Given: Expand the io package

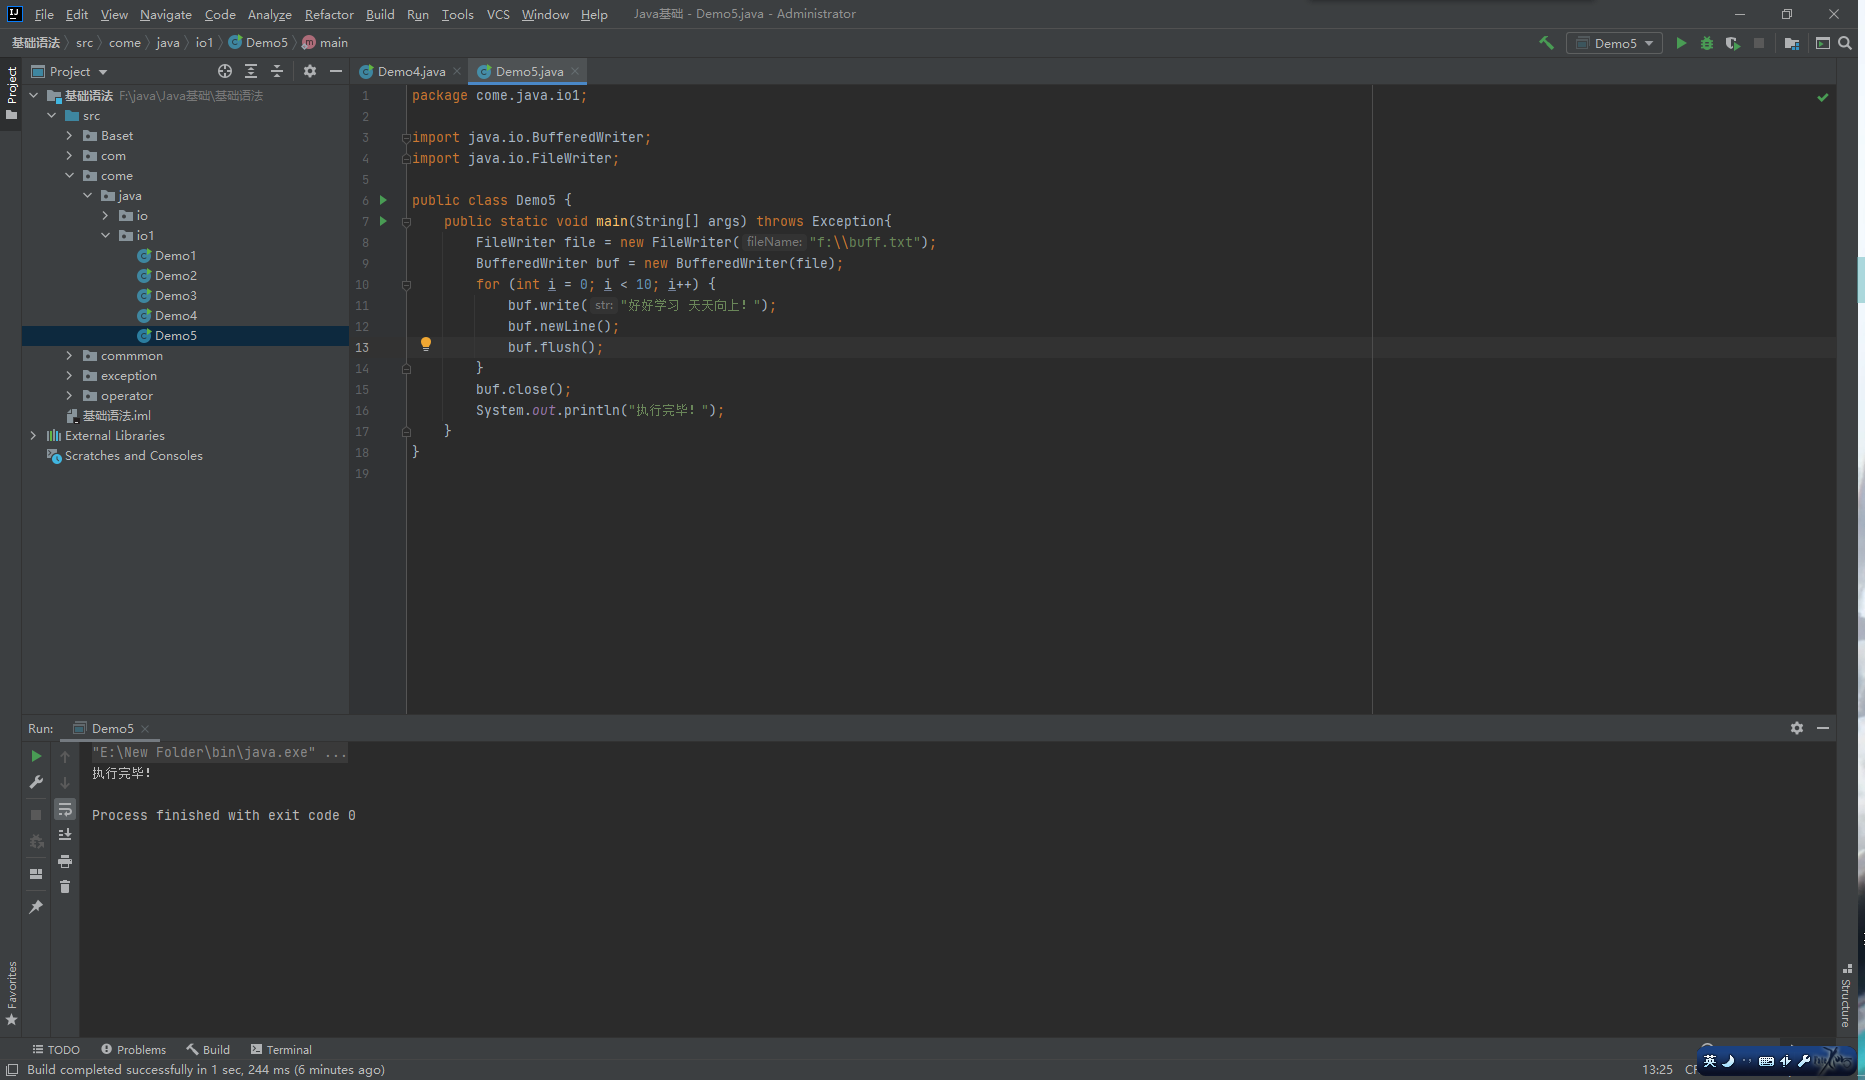Looking at the screenshot, I should click(x=105, y=216).
